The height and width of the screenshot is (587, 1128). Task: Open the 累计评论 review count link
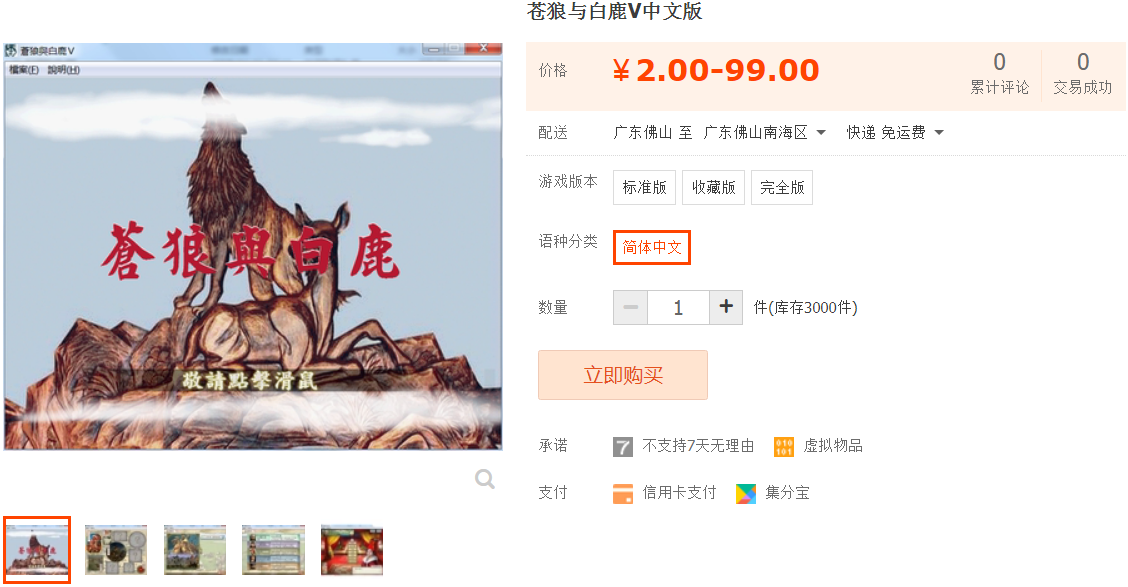pos(999,73)
